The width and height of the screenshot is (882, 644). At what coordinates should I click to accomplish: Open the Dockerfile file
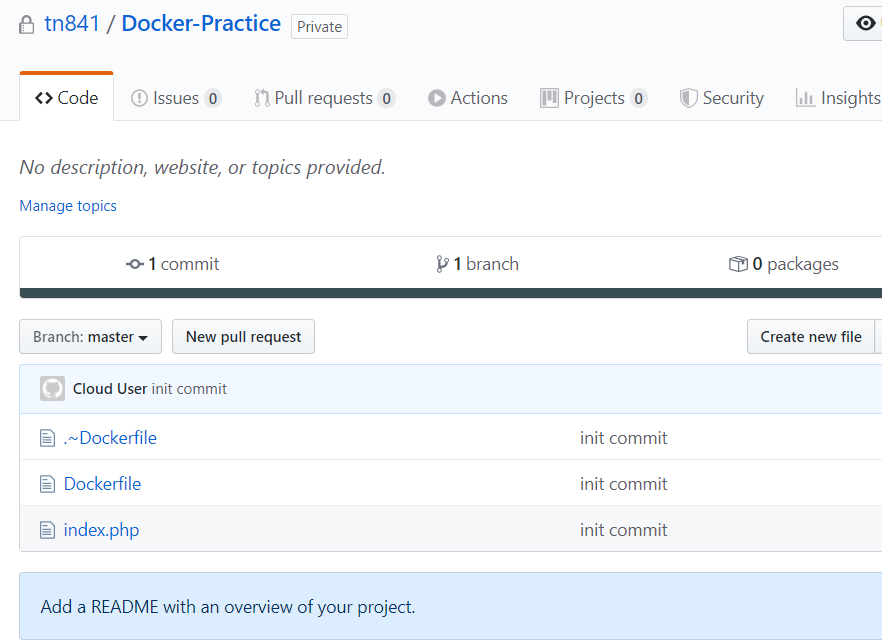click(102, 483)
